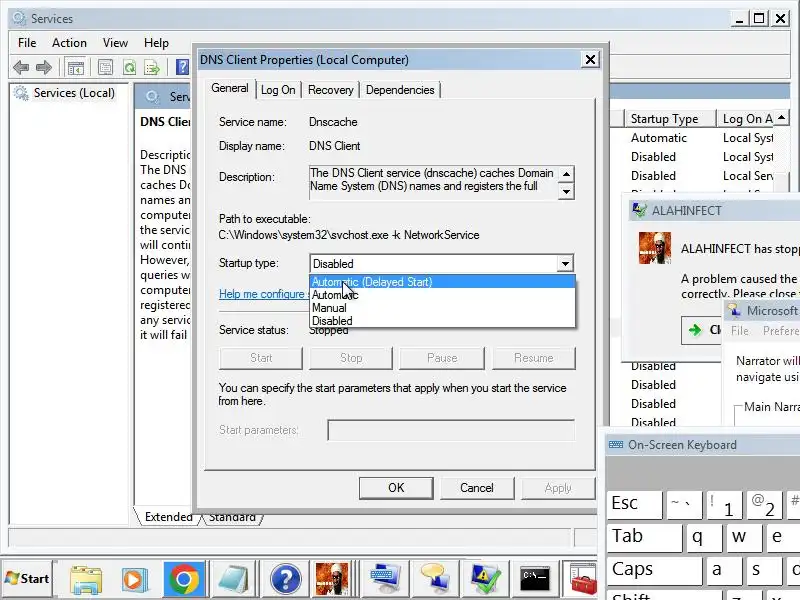Select Automatic (Delayed Start) startup option
The image size is (800, 600).
442,282
